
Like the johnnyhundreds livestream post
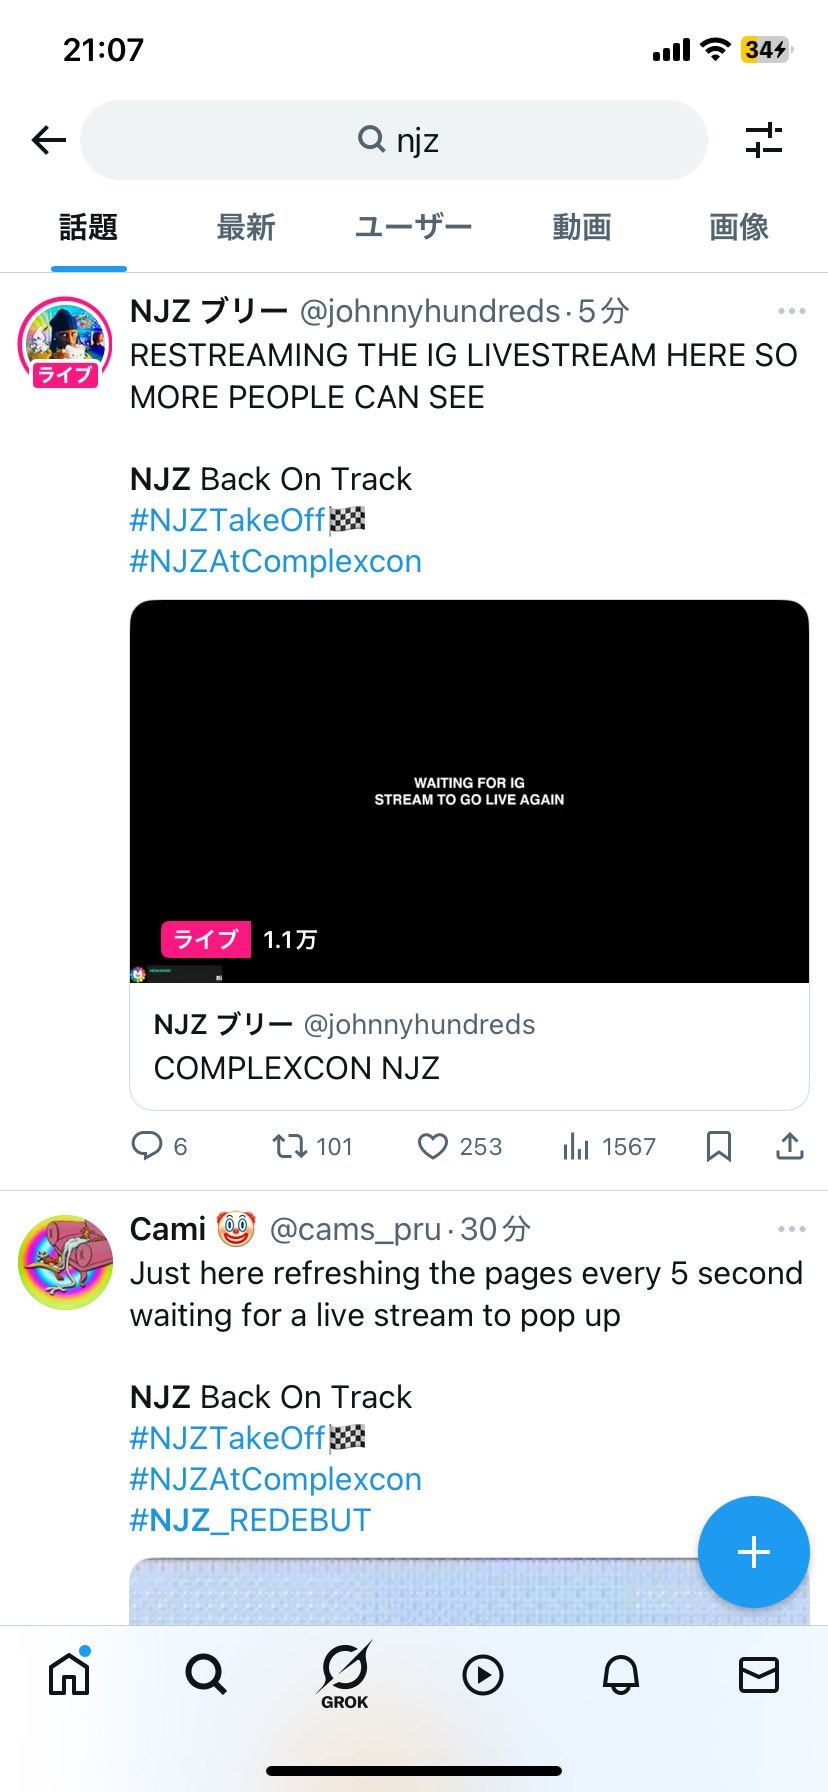(x=433, y=1146)
